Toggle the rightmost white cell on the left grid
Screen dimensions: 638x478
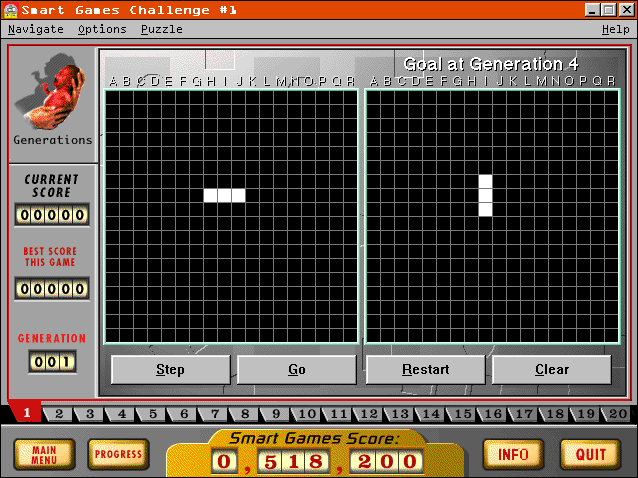pos(238,195)
